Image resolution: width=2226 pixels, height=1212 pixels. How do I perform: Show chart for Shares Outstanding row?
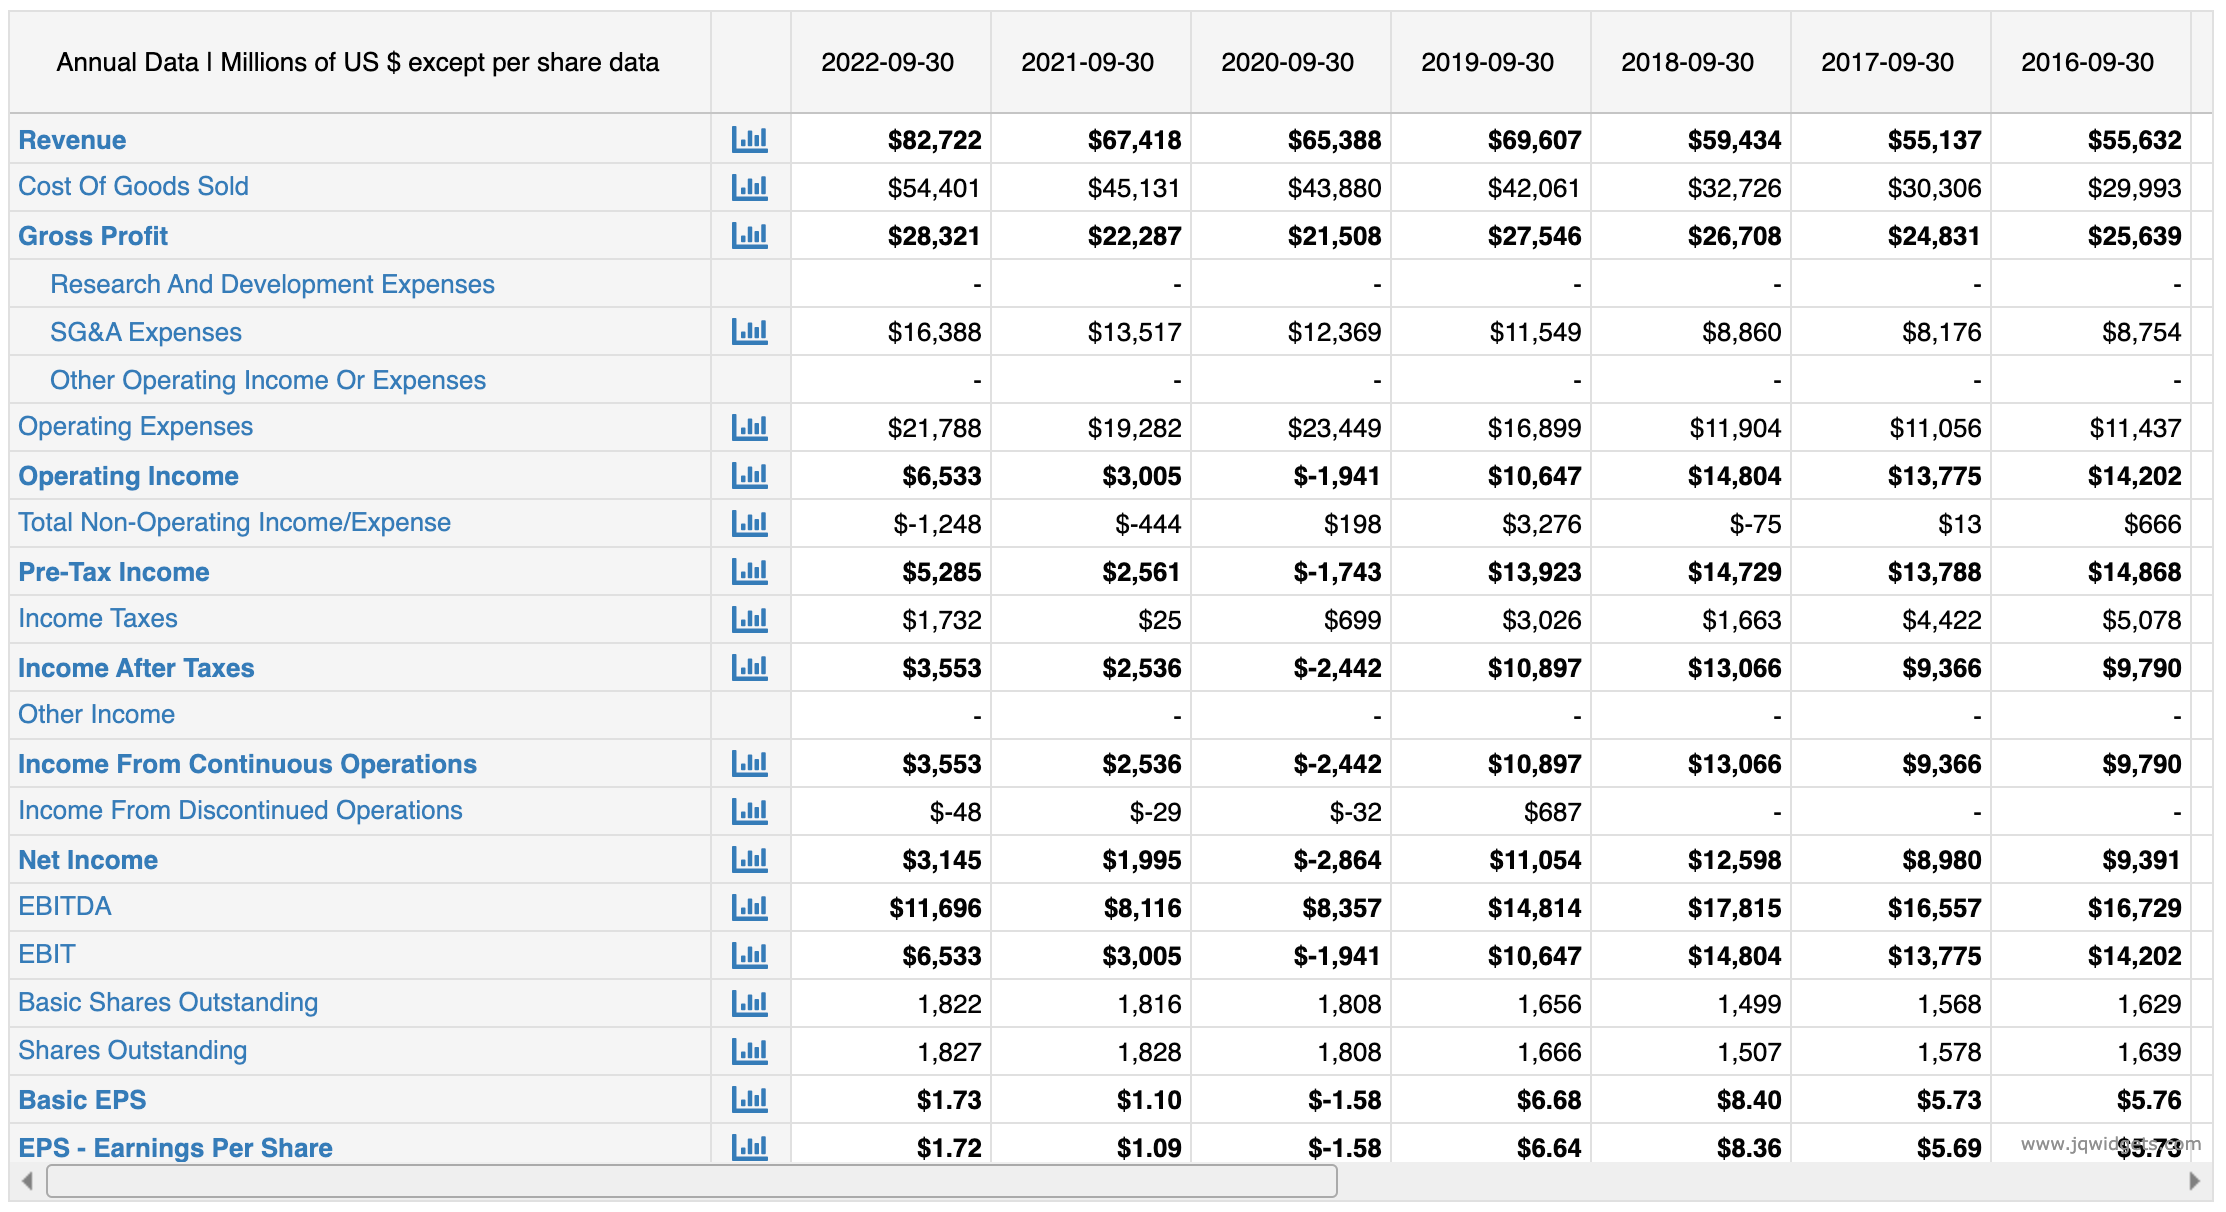point(749,1051)
